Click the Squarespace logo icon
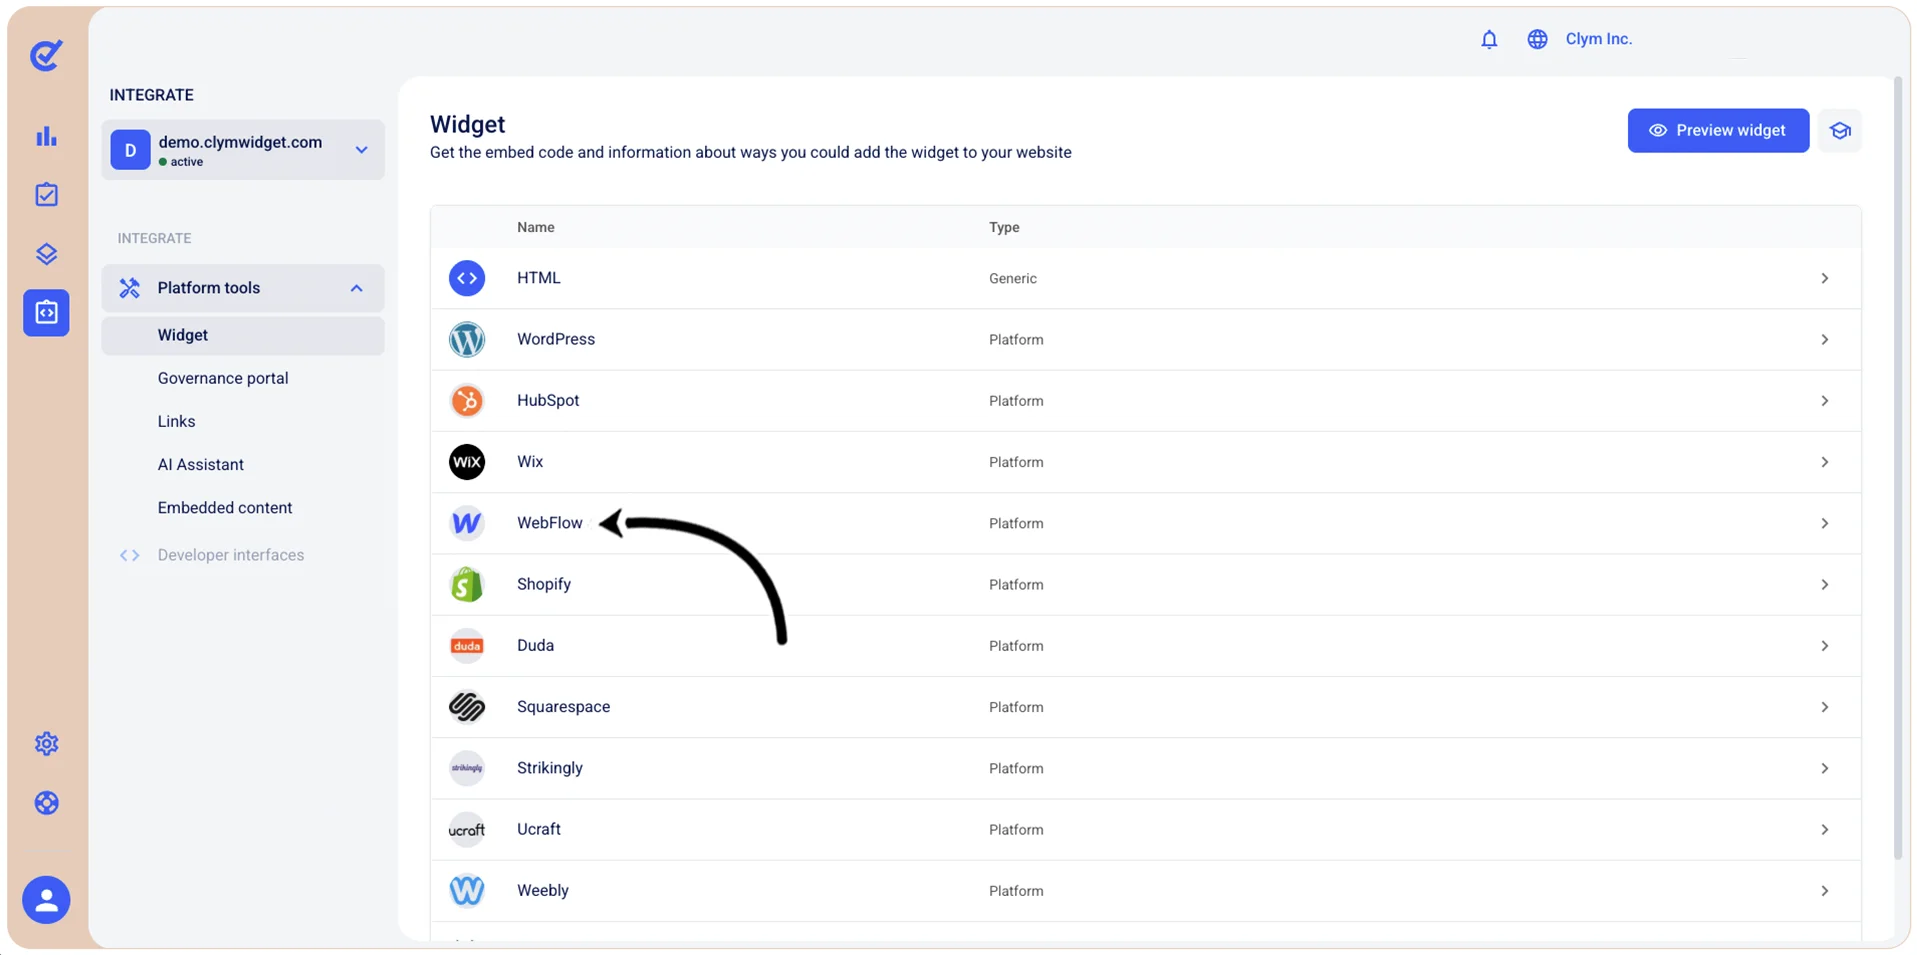Screen dimensions: 1917x955 coord(467,707)
